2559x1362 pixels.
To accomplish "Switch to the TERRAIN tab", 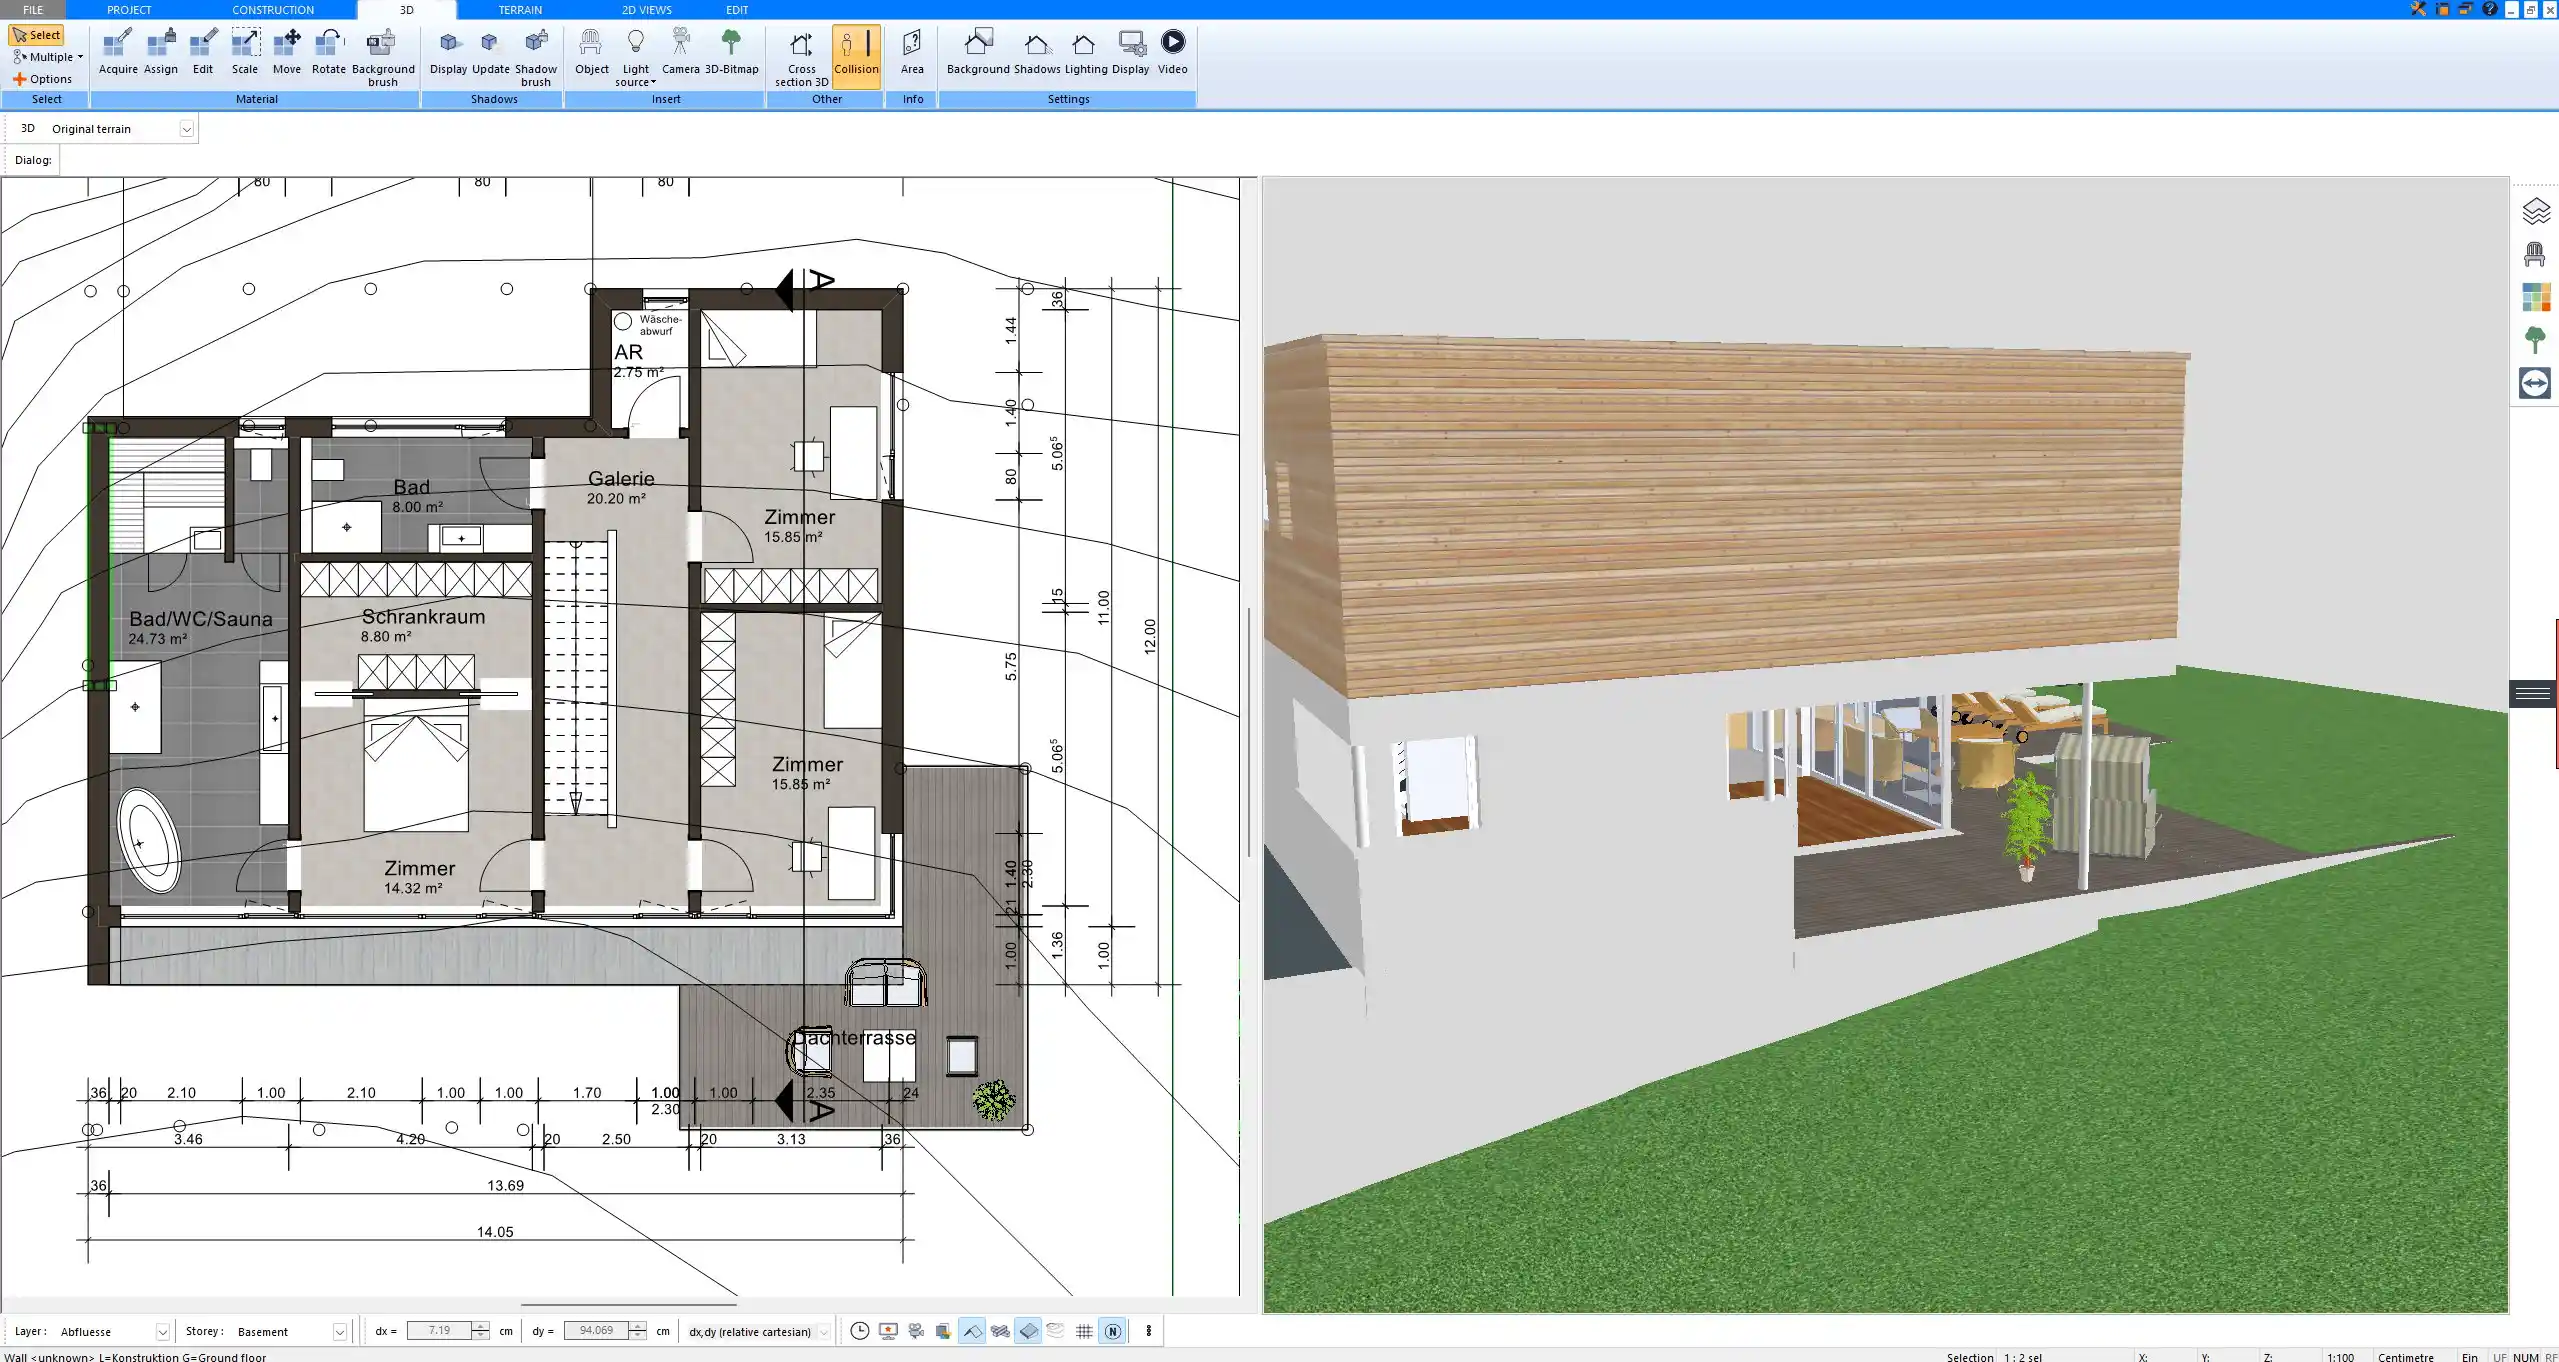I will pyautogui.click(x=520, y=9).
